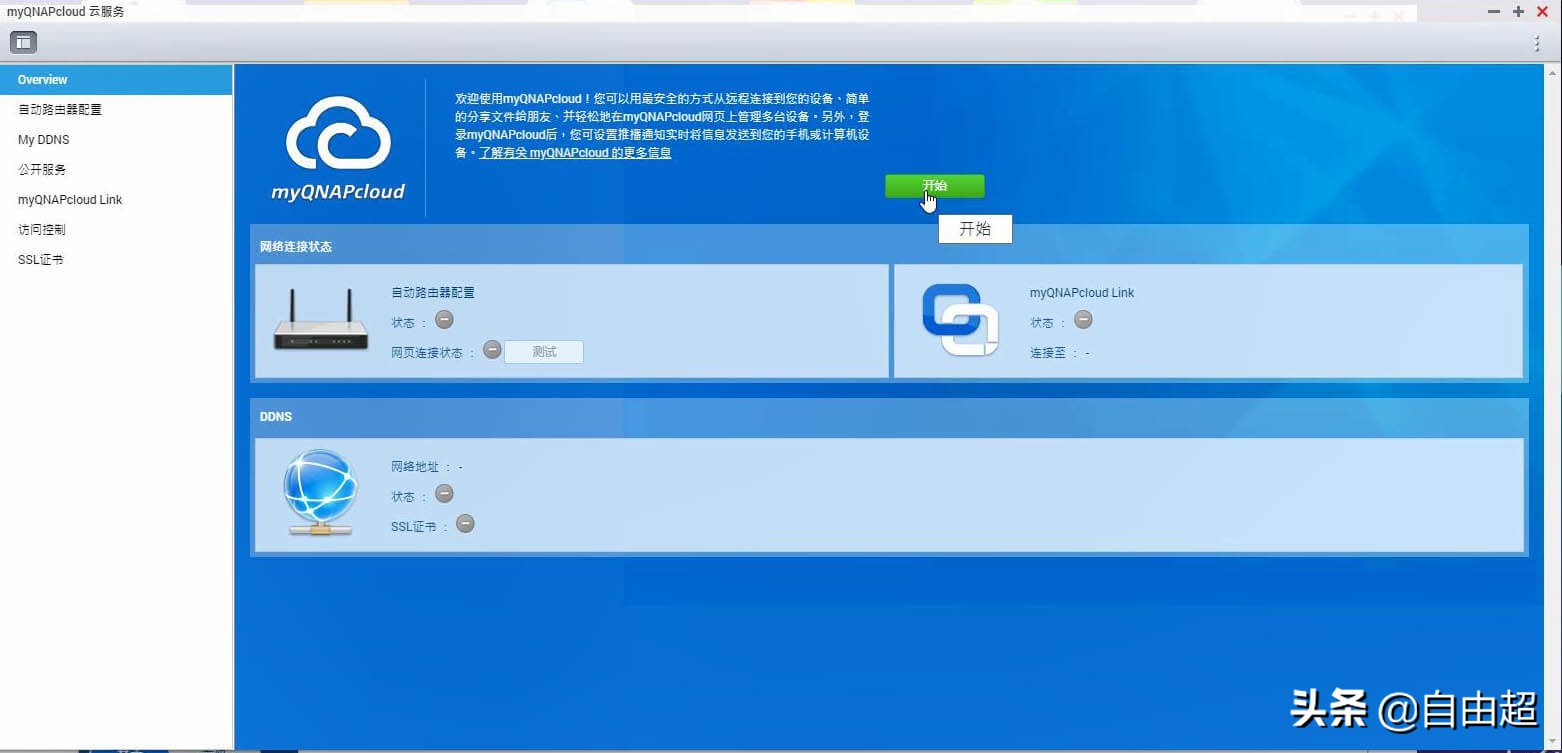Collapse the DDNS panel header
The image size is (1562, 753).
coord(276,417)
